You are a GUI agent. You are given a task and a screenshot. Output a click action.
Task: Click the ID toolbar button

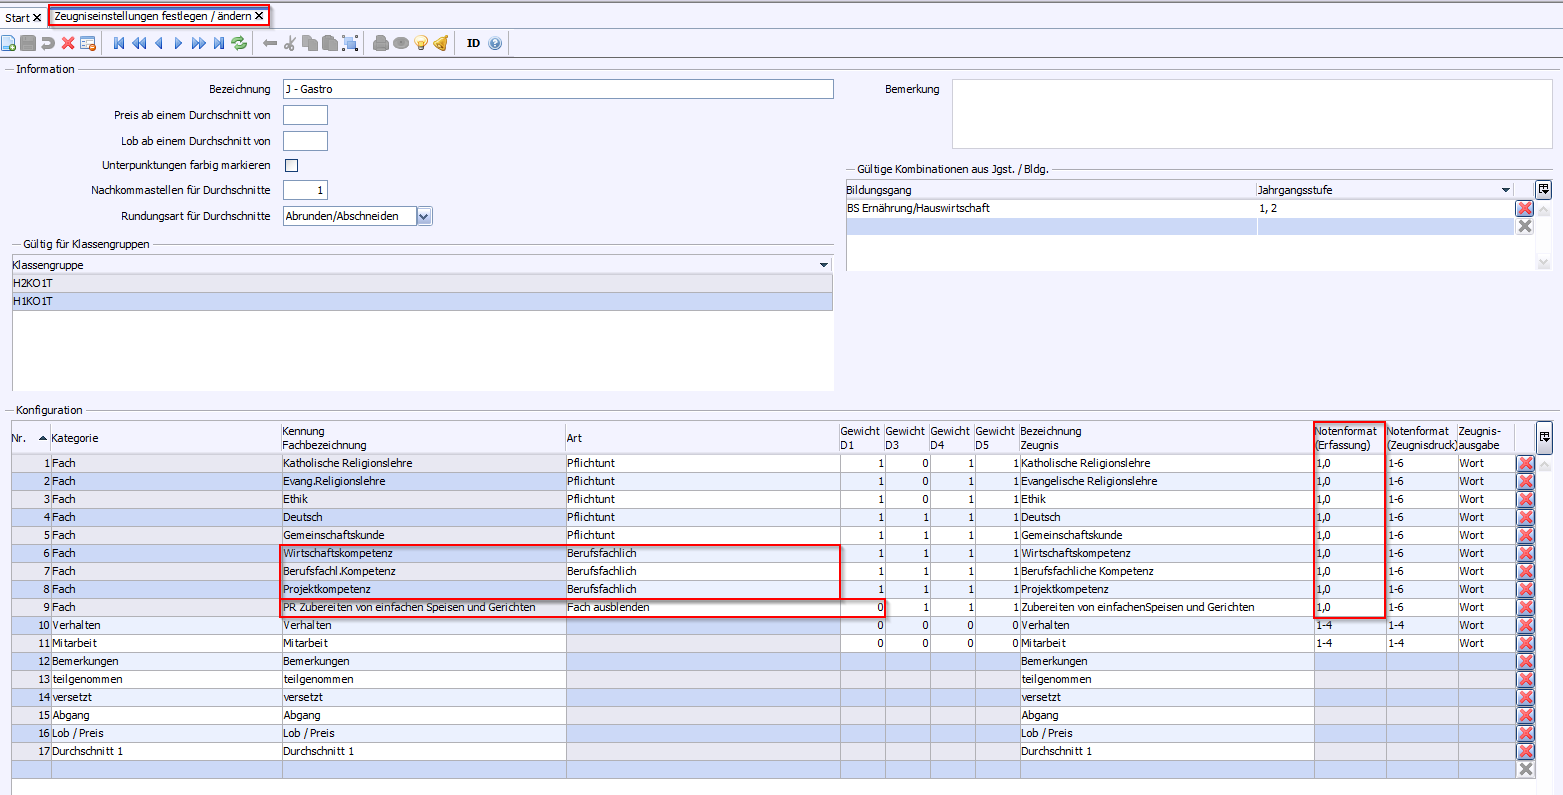(x=473, y=43)
